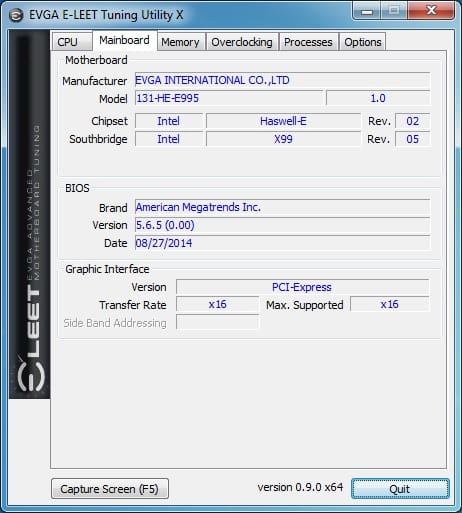Image resolution: width=462 pixels, height=513 pixels.
Task: Click the BIOS Brand American Megatrends Inc.
Action: pos(282,207)
